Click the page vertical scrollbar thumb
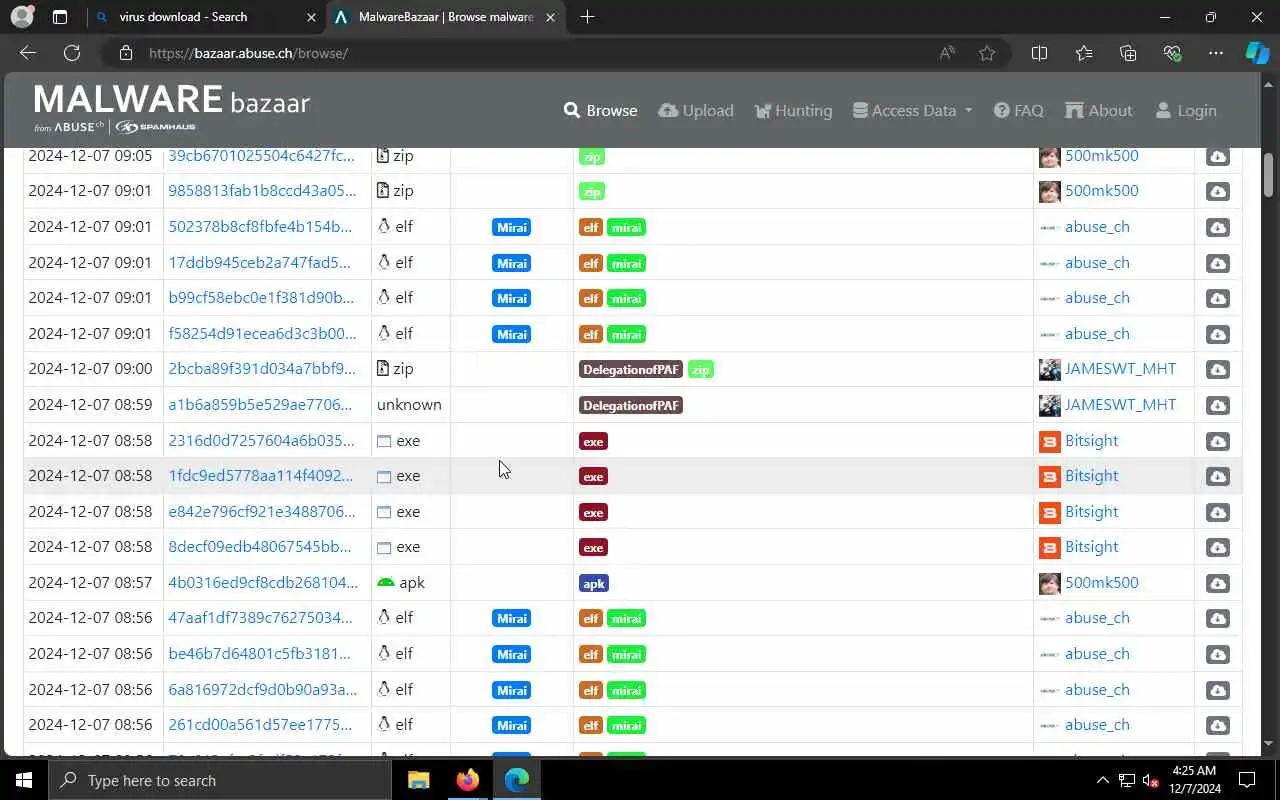This screenshot has height=800, width=1280. tap(1269, 175)
